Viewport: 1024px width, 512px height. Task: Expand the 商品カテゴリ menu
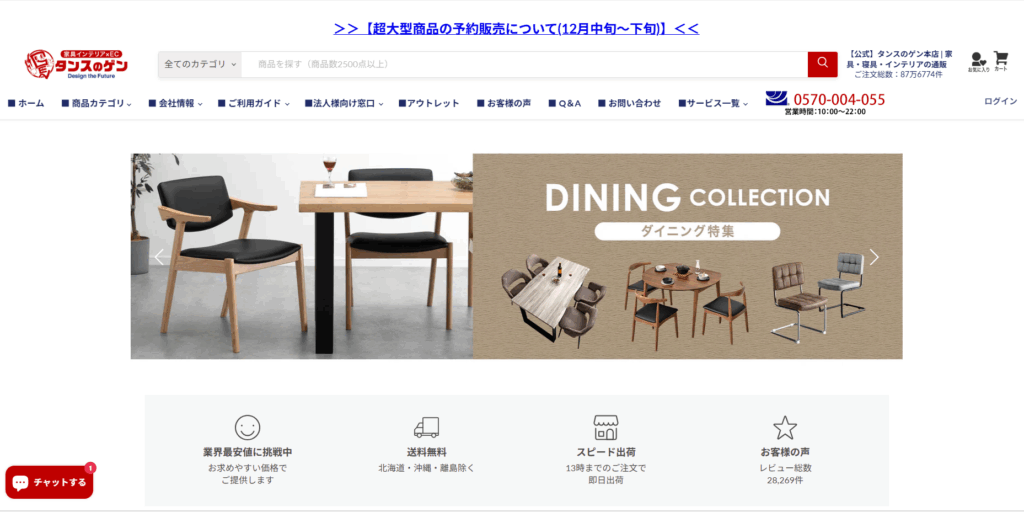97,103
